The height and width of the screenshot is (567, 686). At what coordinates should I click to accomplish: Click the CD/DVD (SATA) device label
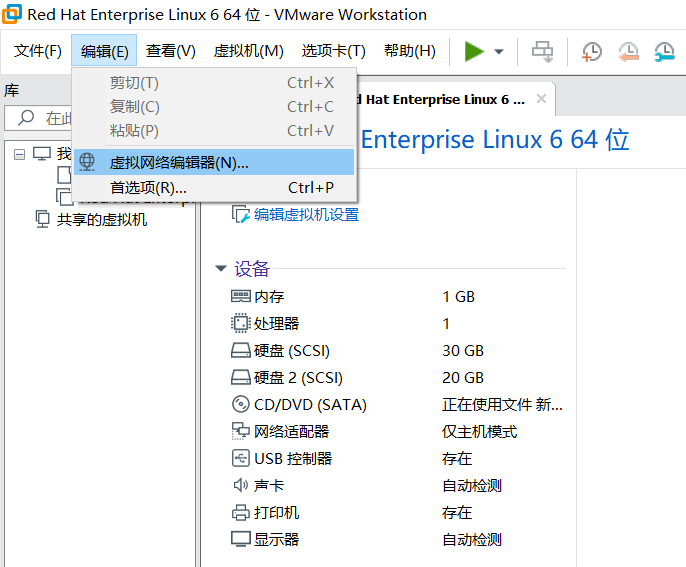(310, 405)
